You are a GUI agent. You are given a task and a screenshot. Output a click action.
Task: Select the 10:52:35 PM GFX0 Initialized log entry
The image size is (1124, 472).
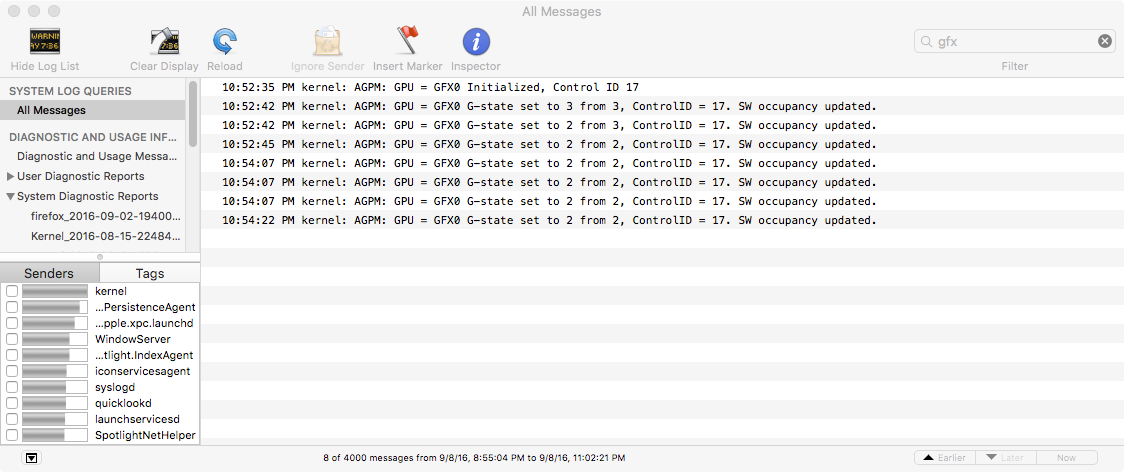(x=662, y=88)
